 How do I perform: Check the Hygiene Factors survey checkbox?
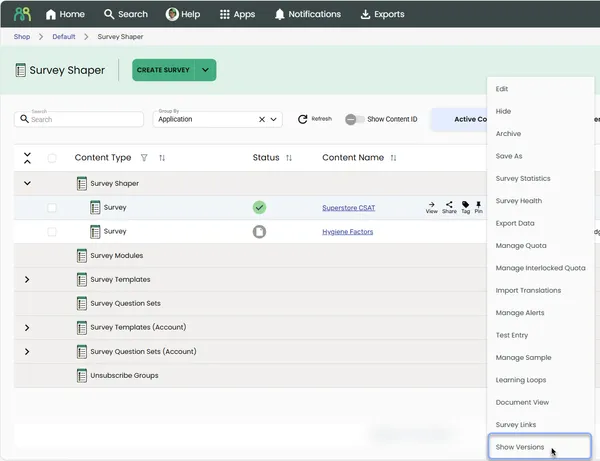52,232
